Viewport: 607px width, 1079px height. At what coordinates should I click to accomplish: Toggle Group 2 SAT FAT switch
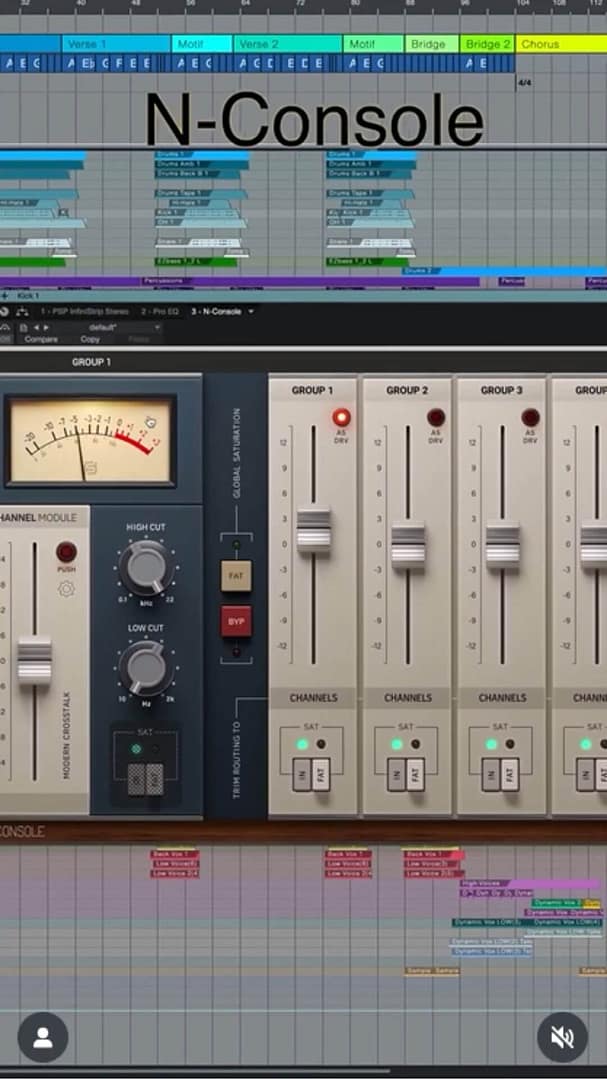pyautogui.click(x=416, y=774)
